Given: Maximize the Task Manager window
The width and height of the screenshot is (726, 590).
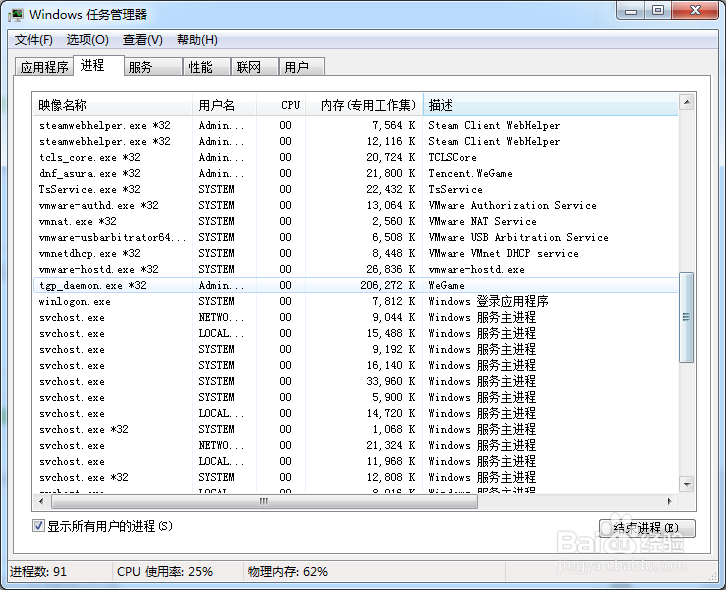Looking at the screenshot, I should (657, 11).
